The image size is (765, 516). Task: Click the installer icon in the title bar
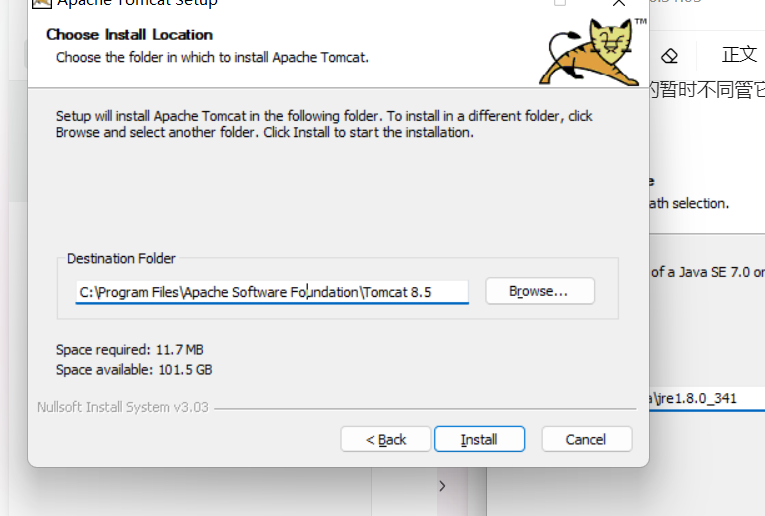pos(41,3)
